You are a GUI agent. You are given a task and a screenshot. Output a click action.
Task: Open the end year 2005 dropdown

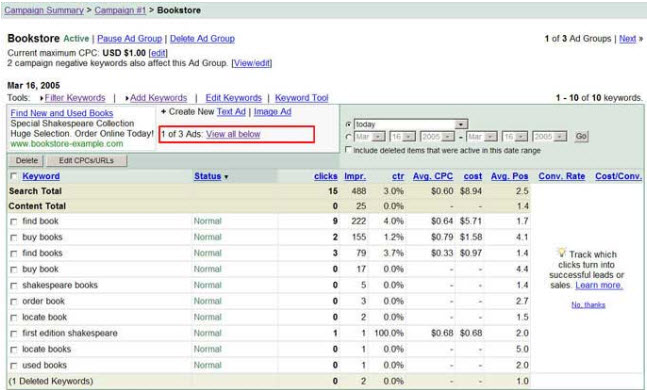pyautogui.click(x=550, y=137)
